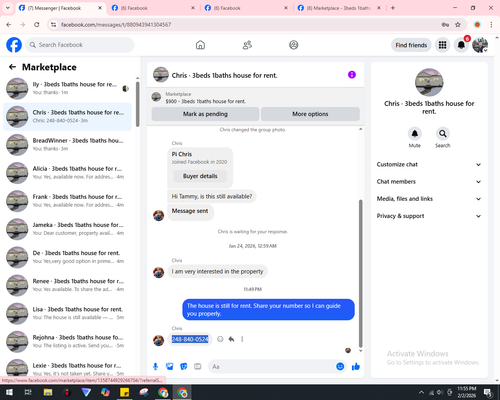
Task: Click the Mark as pending button
Action: pos(205,114)
